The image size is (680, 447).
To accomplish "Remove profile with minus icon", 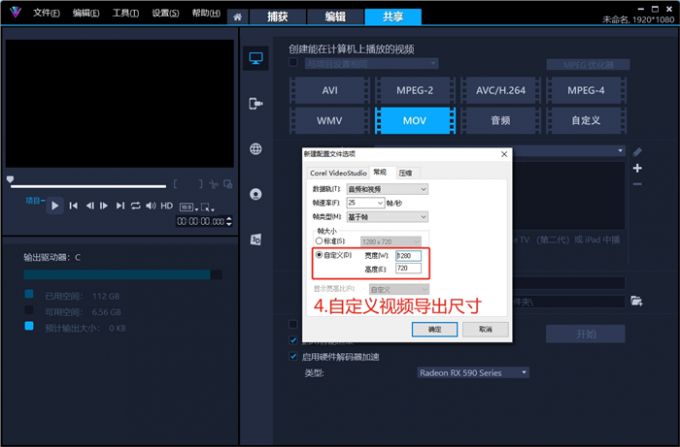I will tap(637, 184).
